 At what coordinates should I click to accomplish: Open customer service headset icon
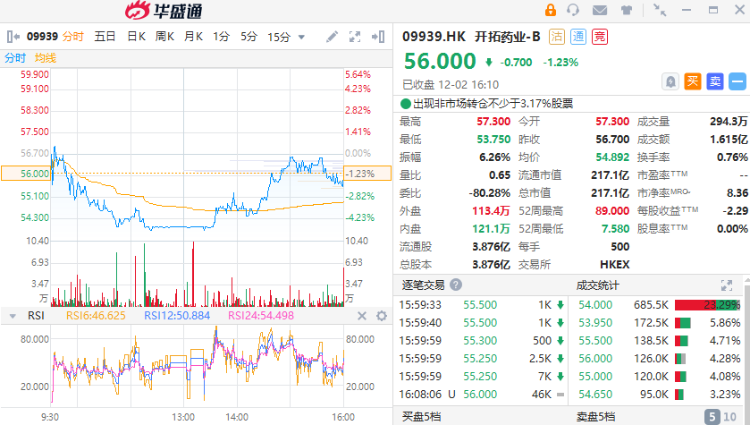573,10
